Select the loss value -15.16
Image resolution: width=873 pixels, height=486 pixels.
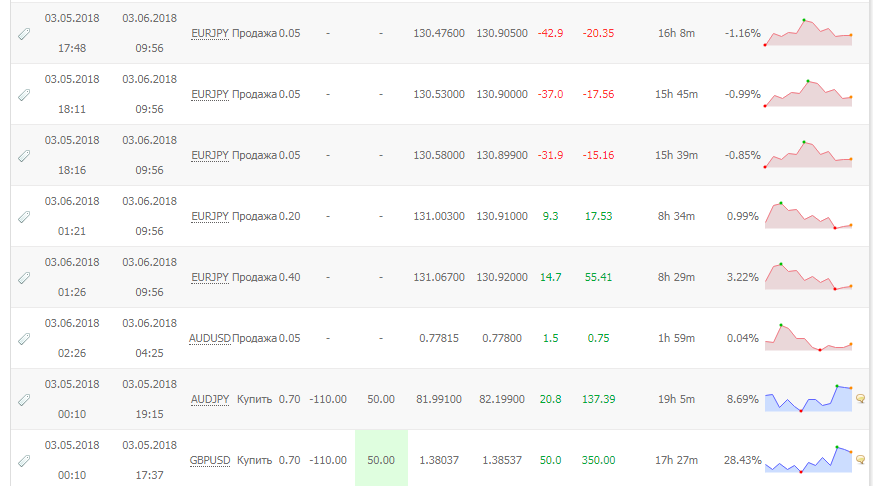coord(599,155)
